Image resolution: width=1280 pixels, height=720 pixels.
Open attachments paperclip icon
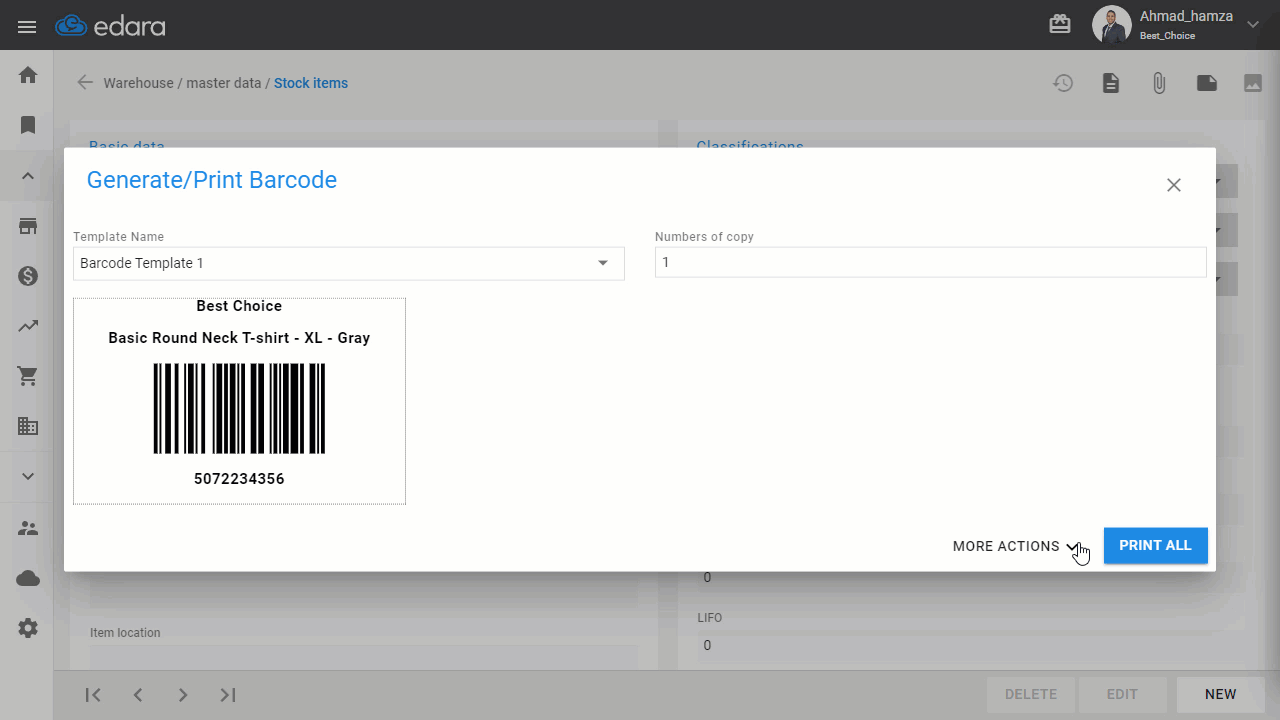pos(1159,83)
